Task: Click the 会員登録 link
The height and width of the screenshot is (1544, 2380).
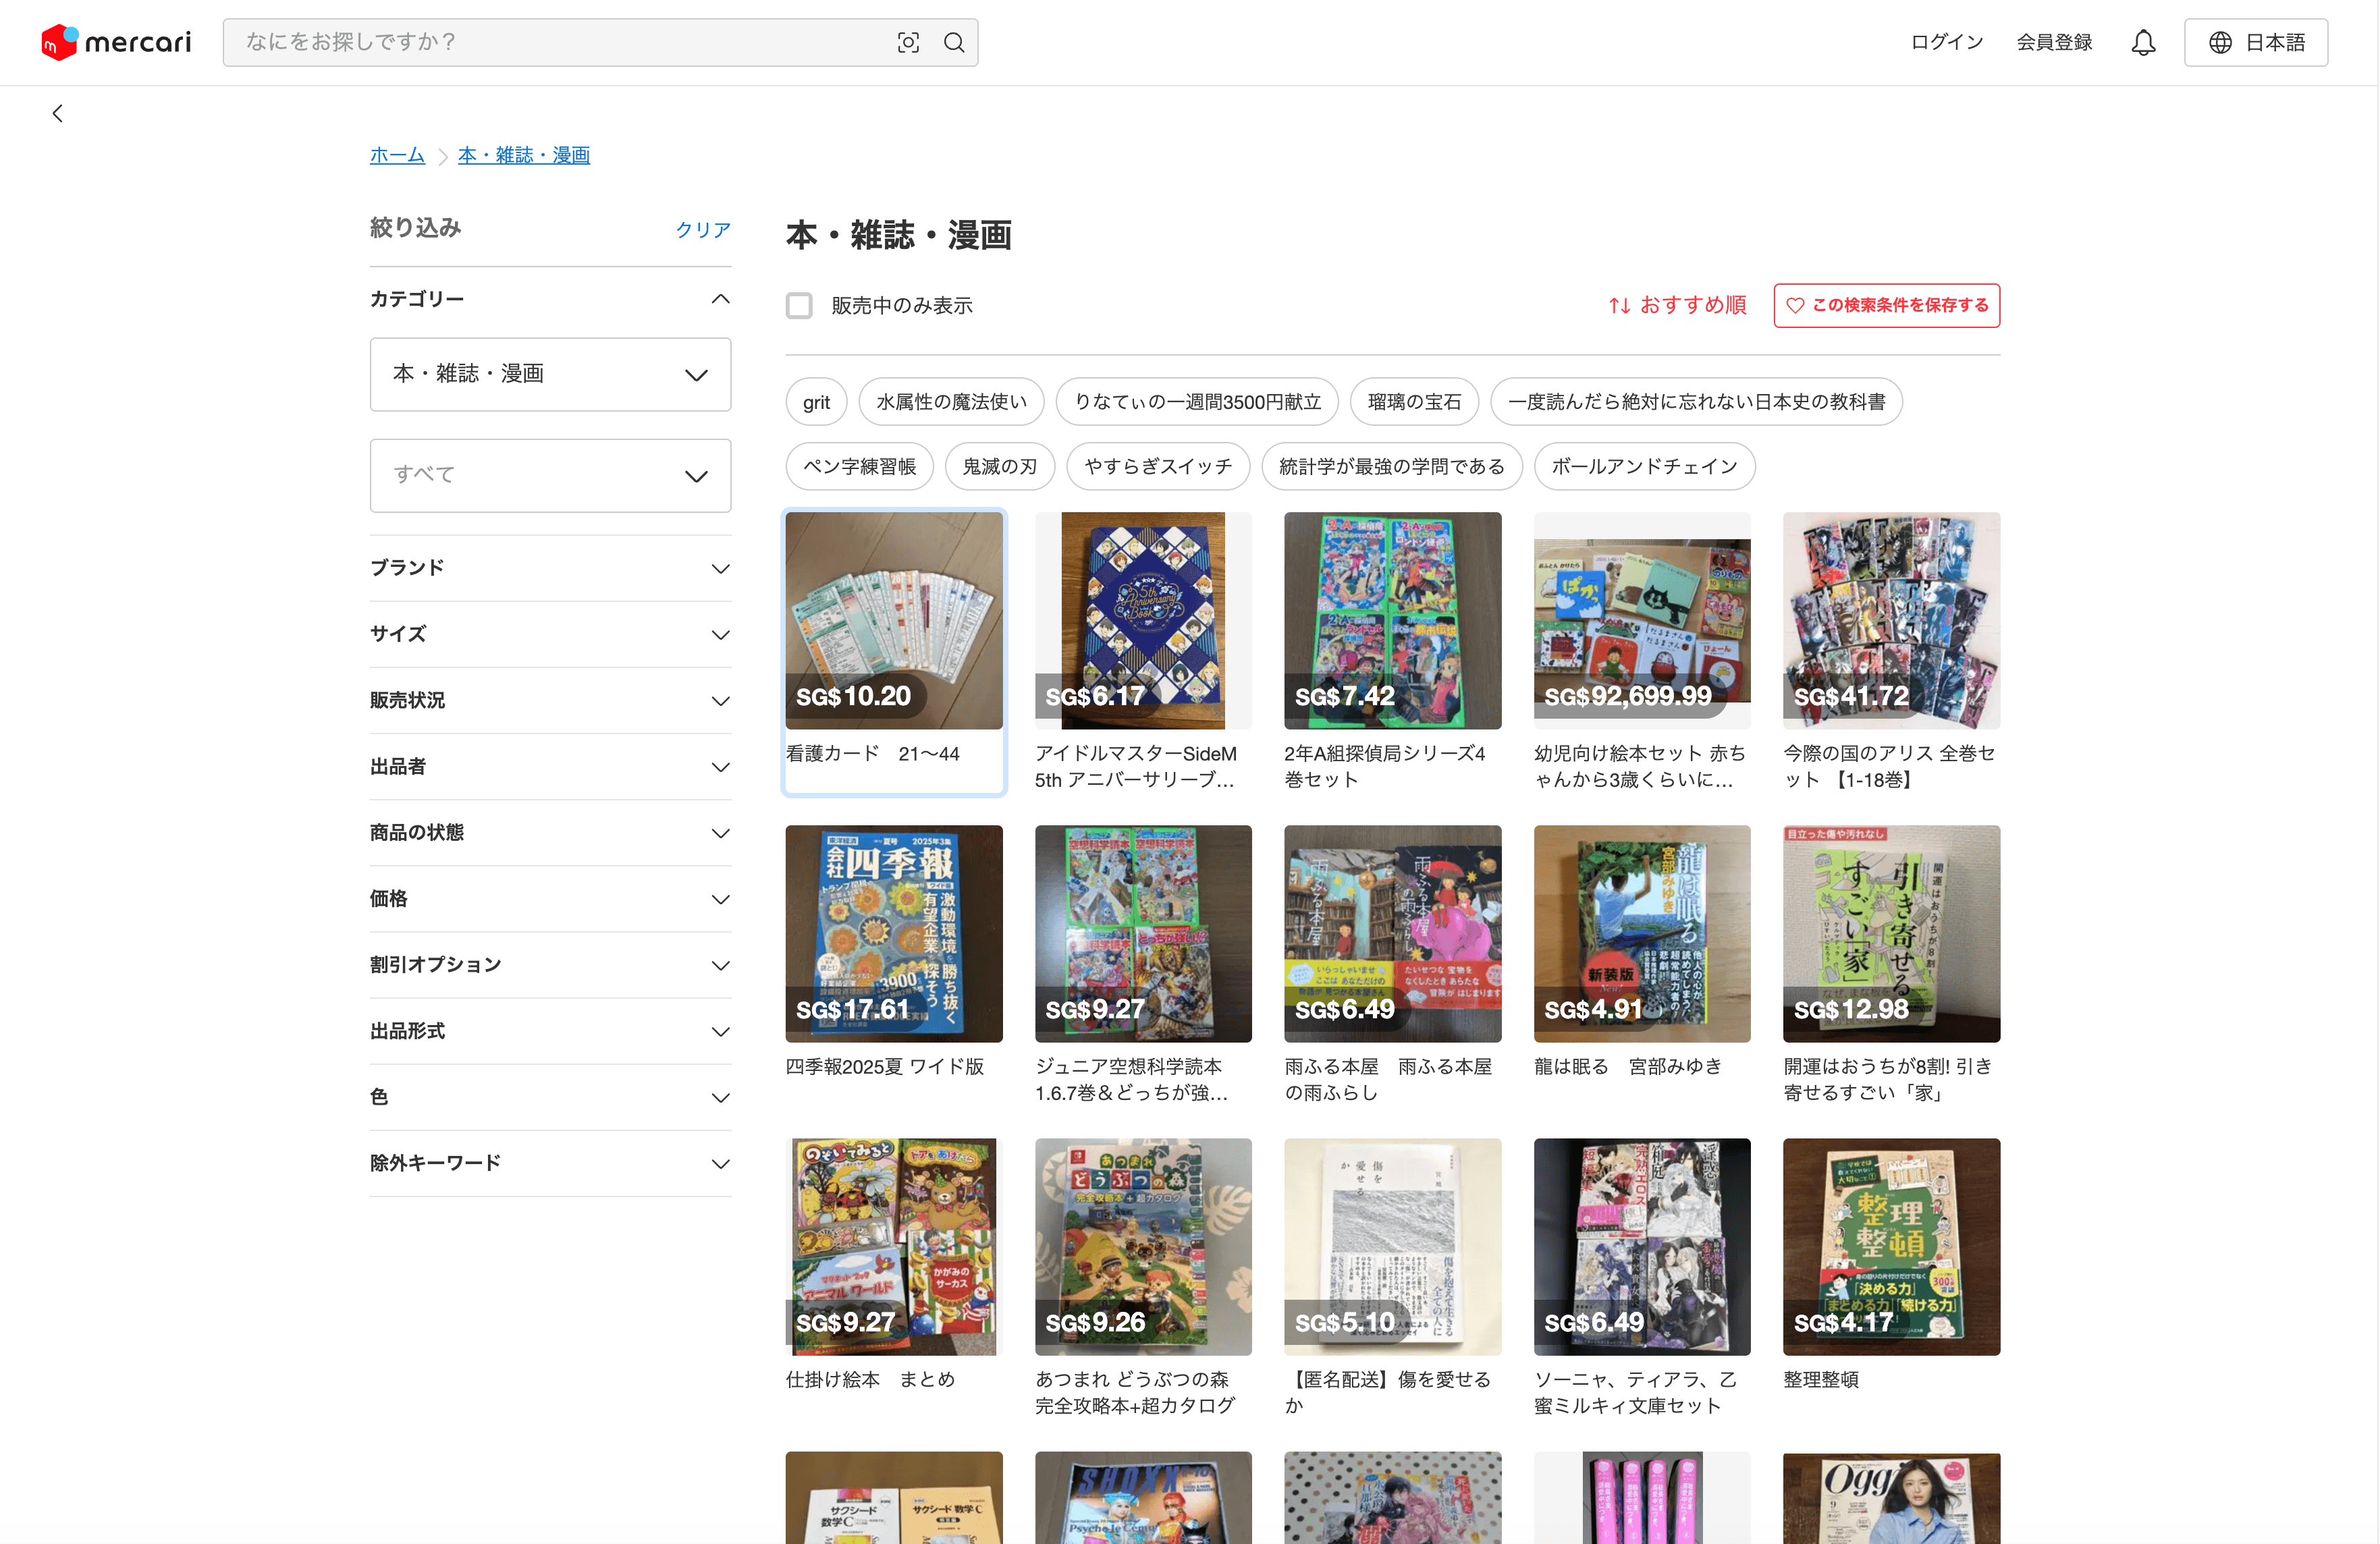Action: tap(2054, 42)
